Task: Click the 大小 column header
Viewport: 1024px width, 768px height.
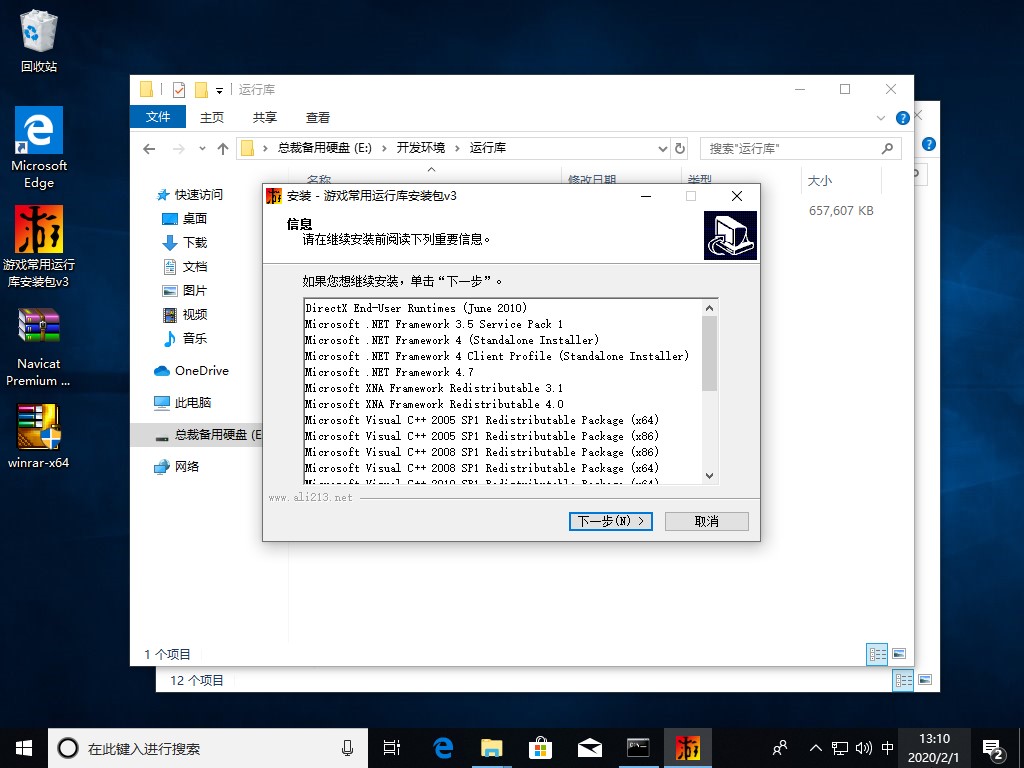Action: pyautogui.click(x=840, y=181)
